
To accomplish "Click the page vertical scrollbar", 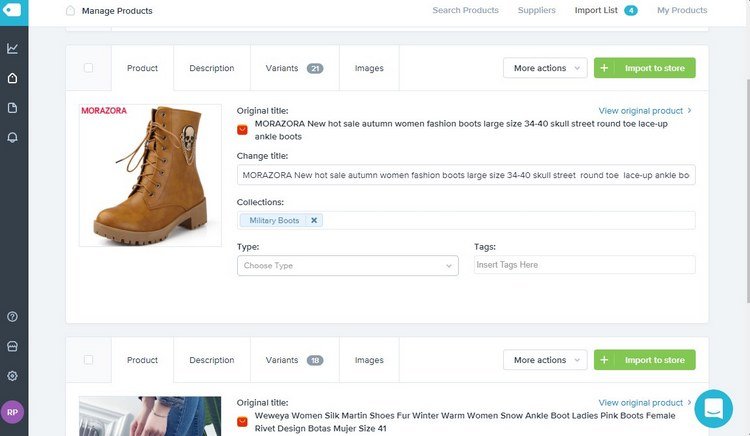I will [748, 191].
